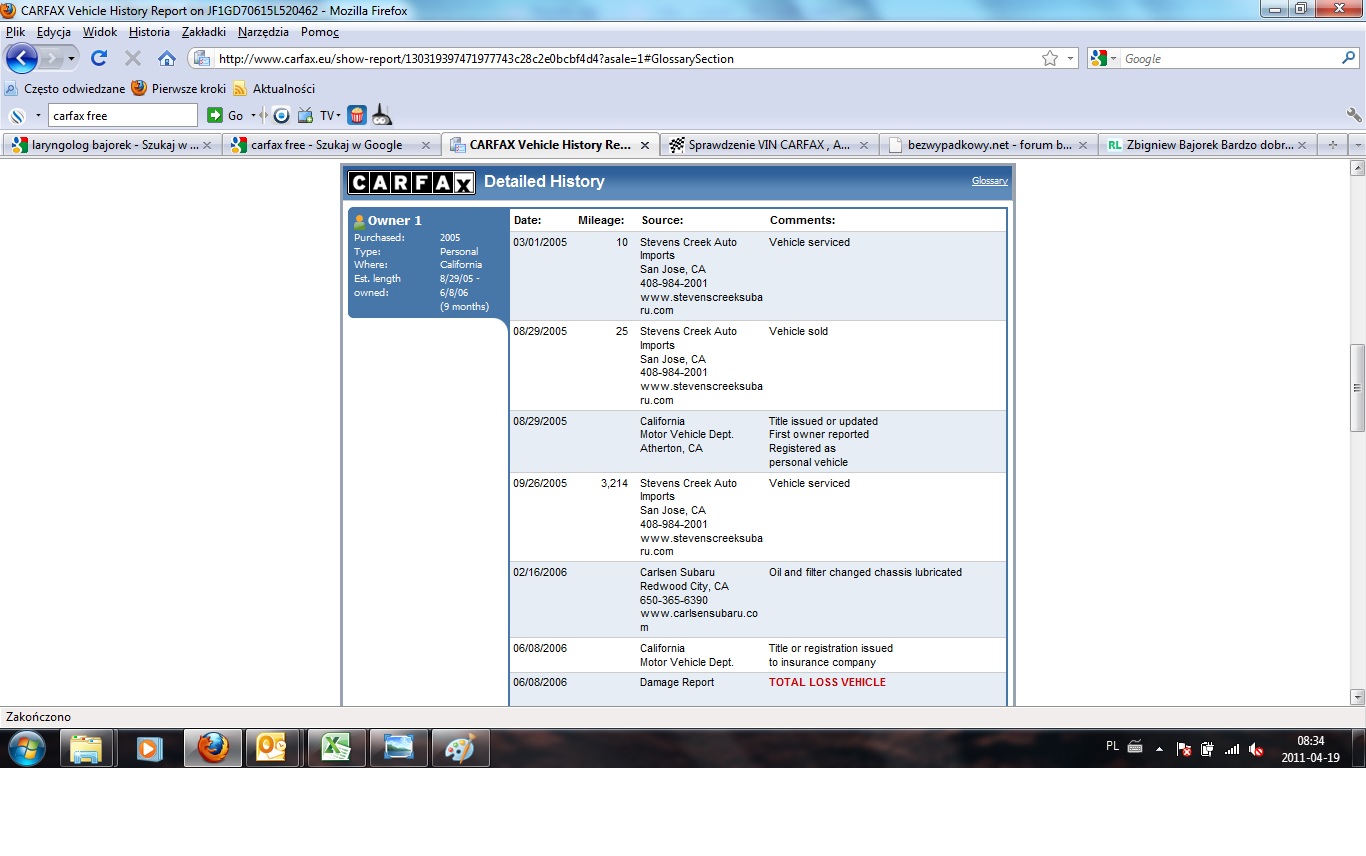Click the search magnifier in Google box
Screen dimensions: 1366x856
pos(1348,59)
